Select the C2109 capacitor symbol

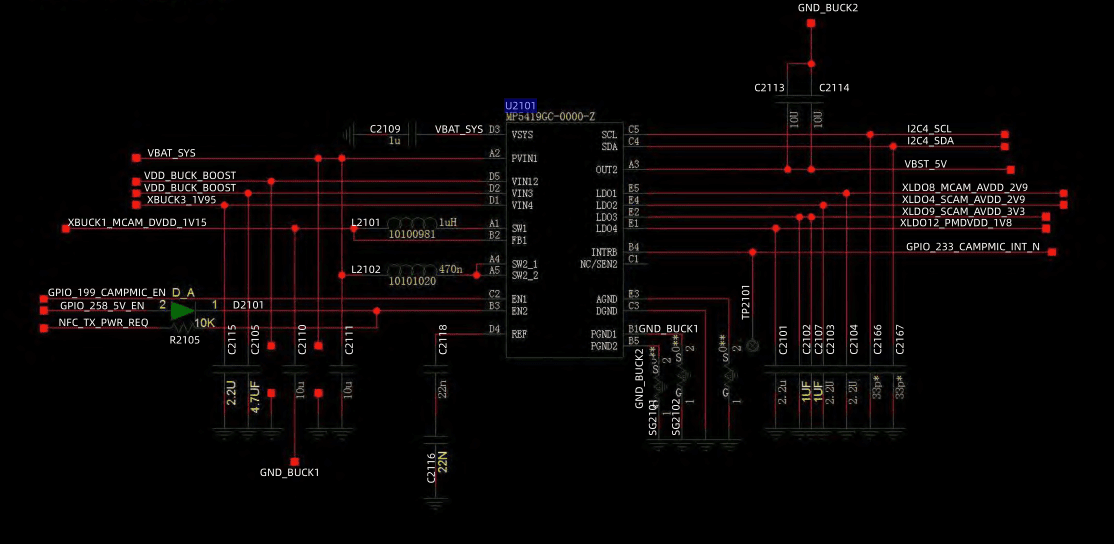click(413, 134)
